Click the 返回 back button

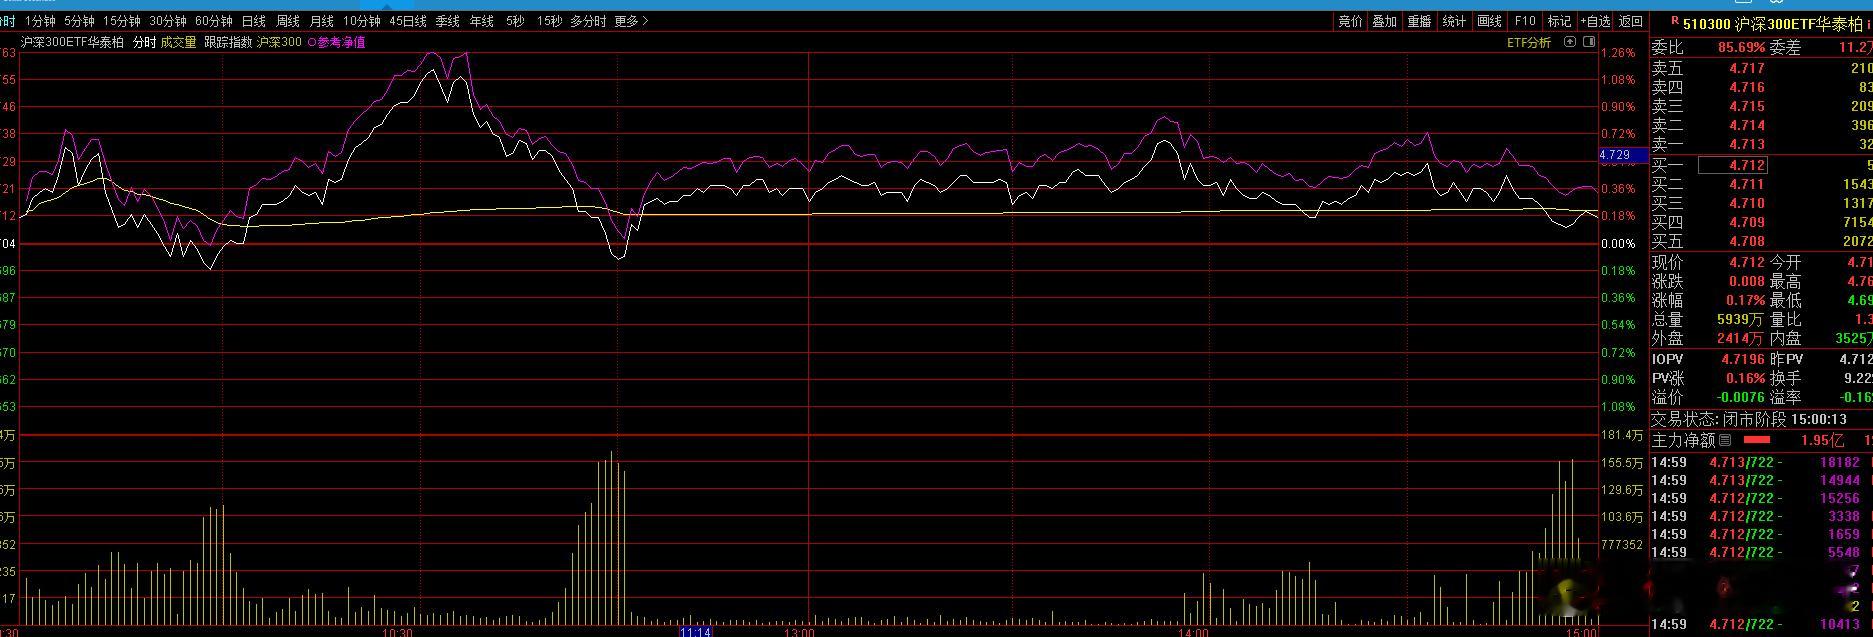[x=1631, y=21]
